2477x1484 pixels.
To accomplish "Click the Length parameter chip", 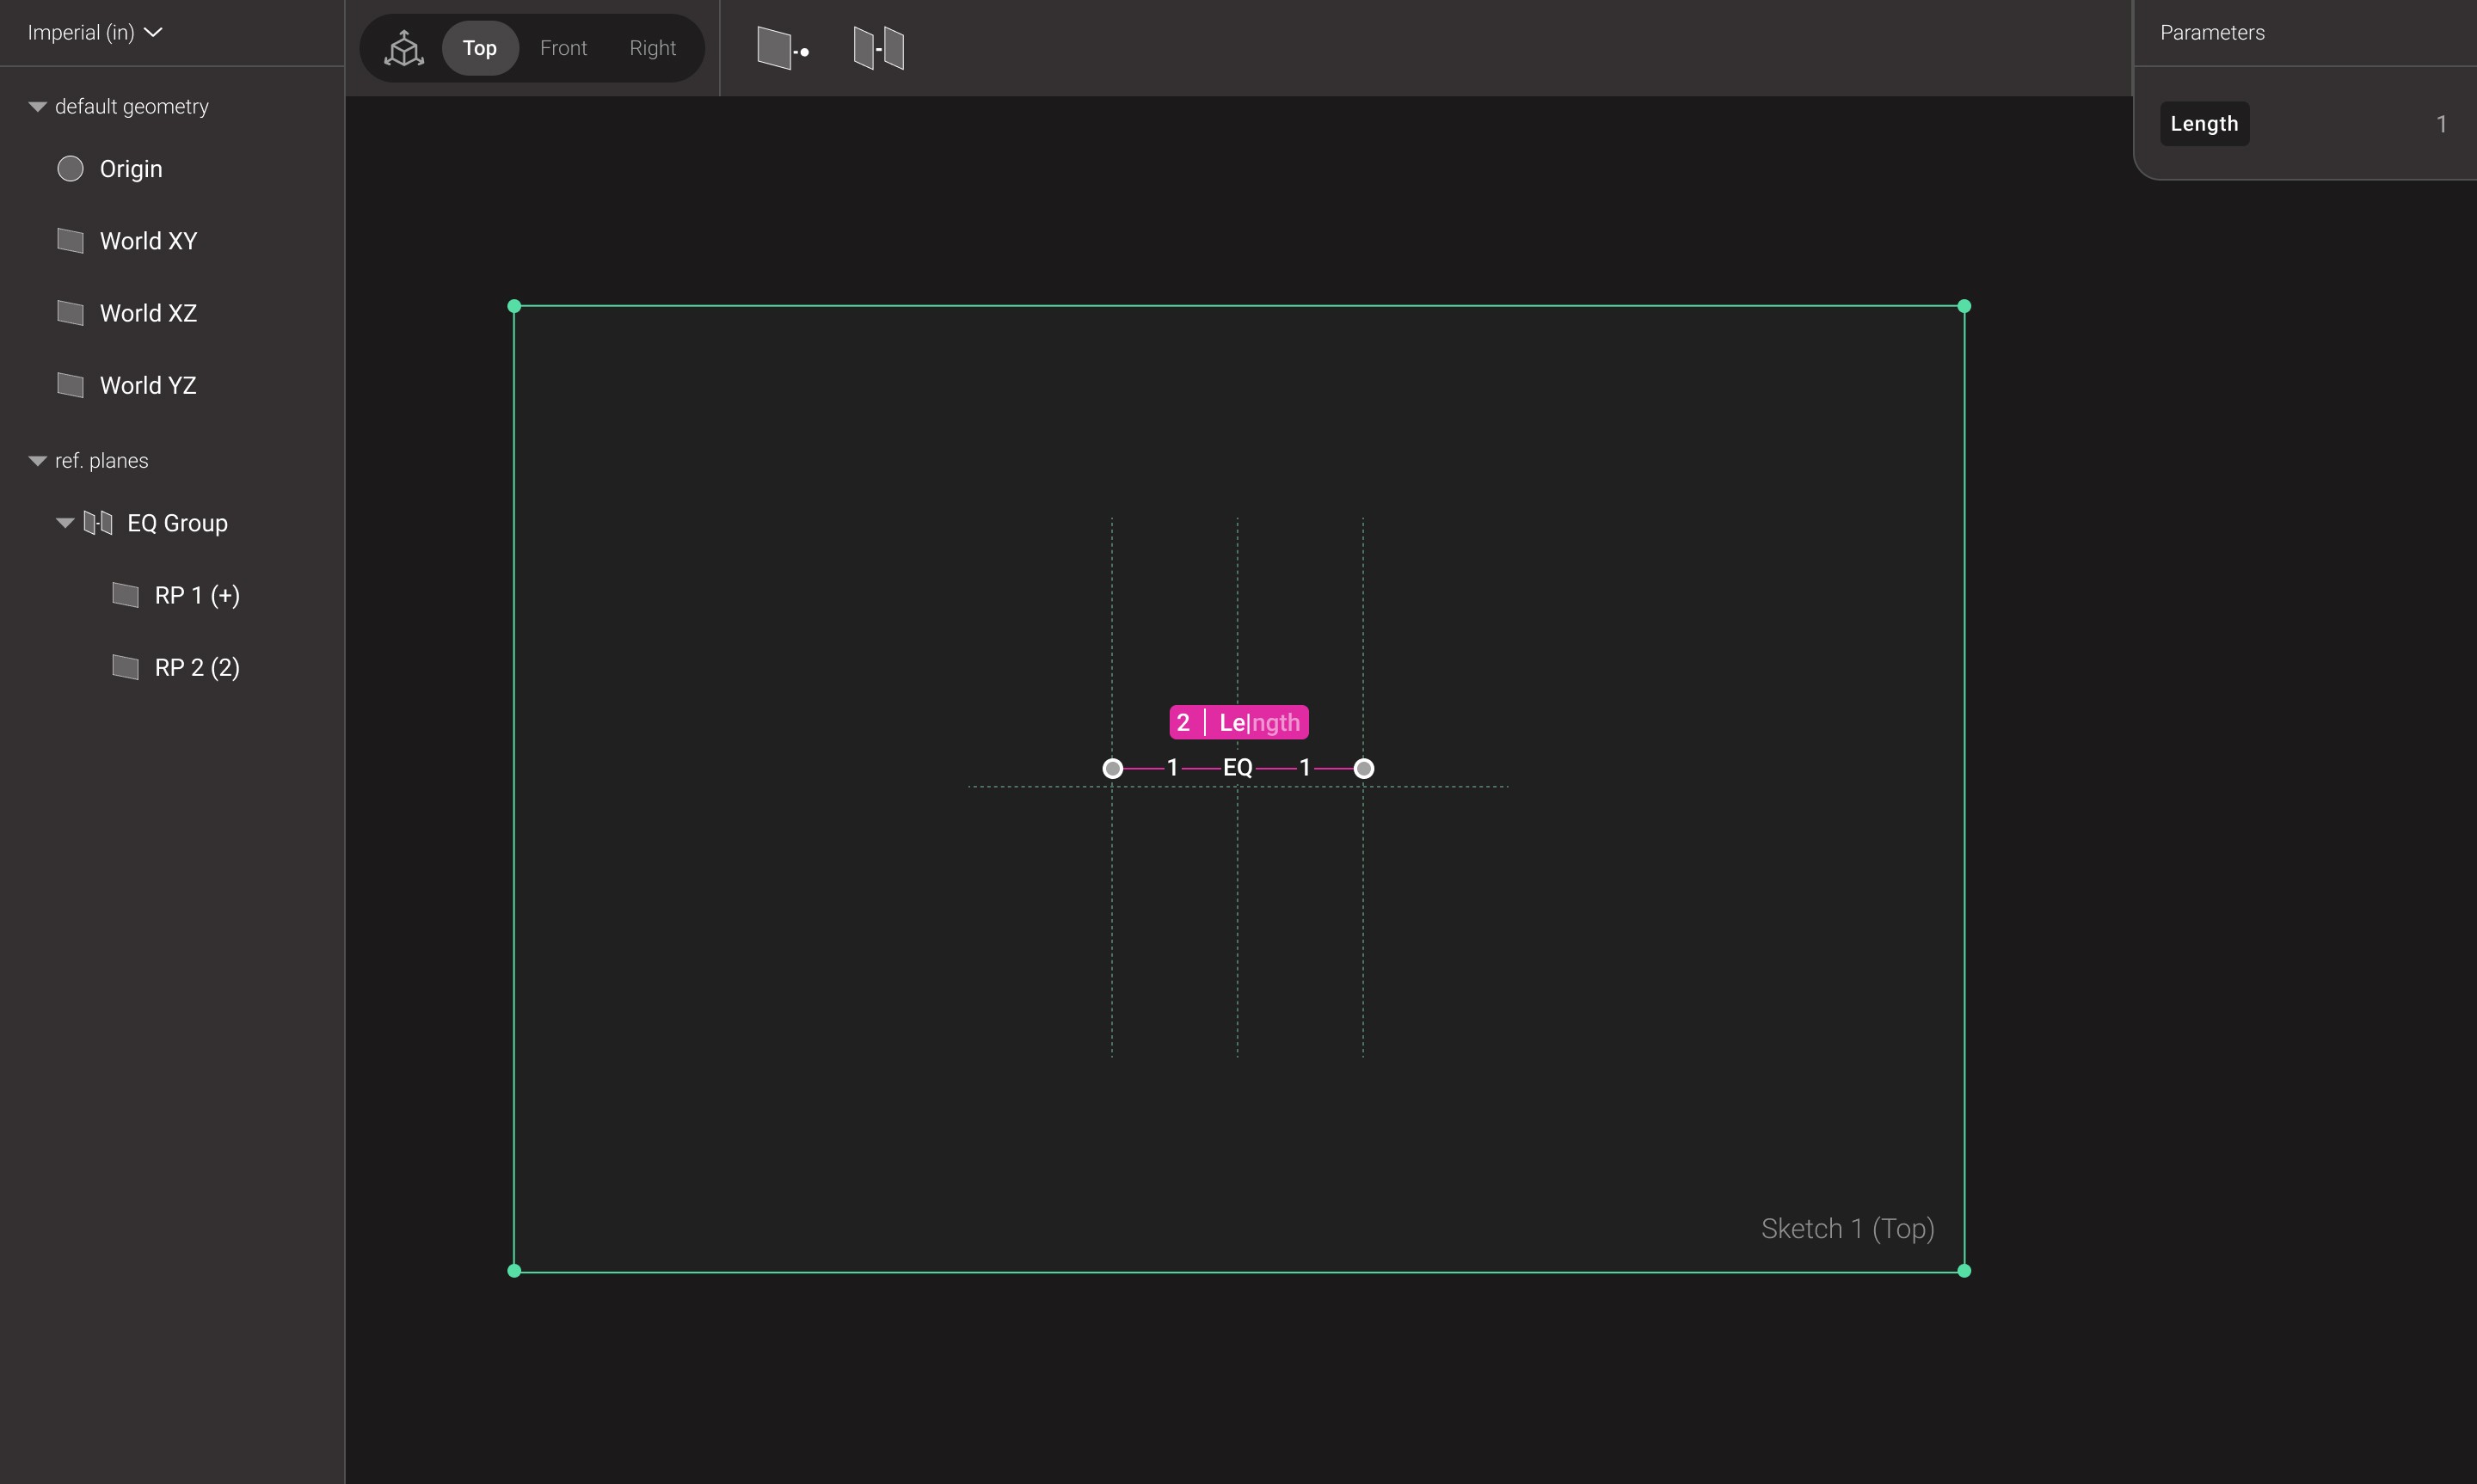I will [2204, 123].
